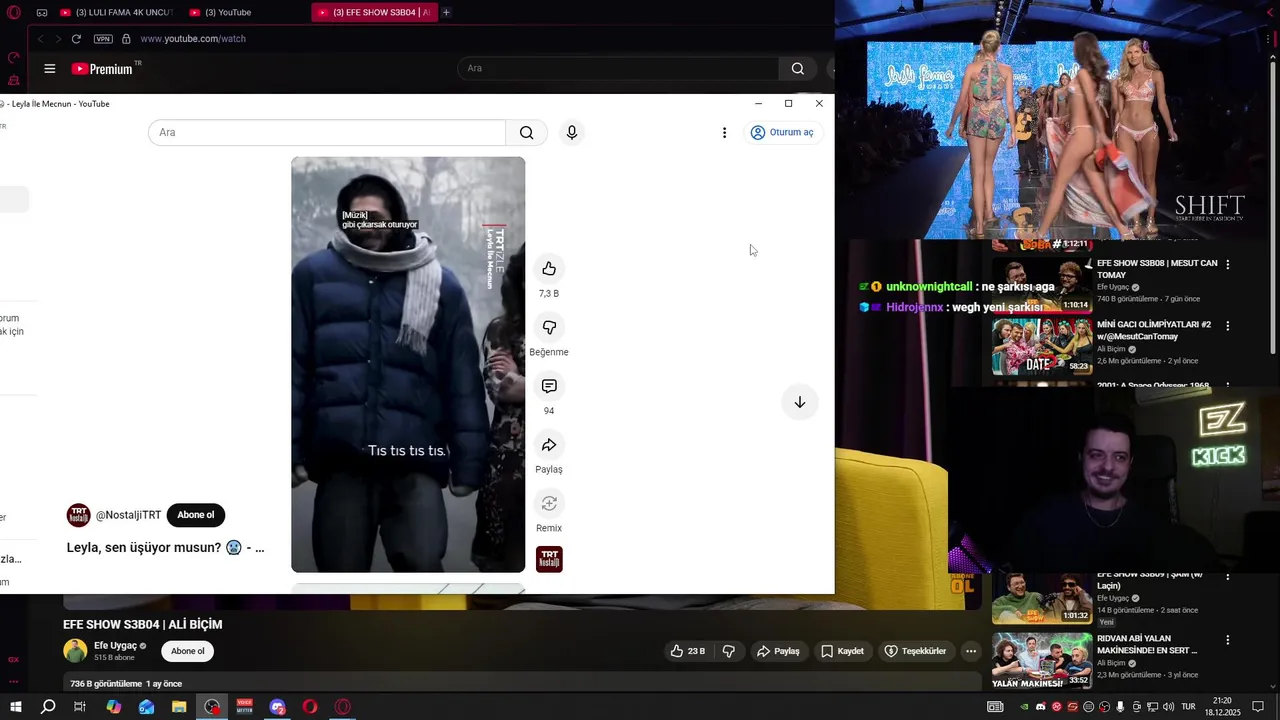
Task: Open File Explorer from the taskbar
Action: (179, 707)
